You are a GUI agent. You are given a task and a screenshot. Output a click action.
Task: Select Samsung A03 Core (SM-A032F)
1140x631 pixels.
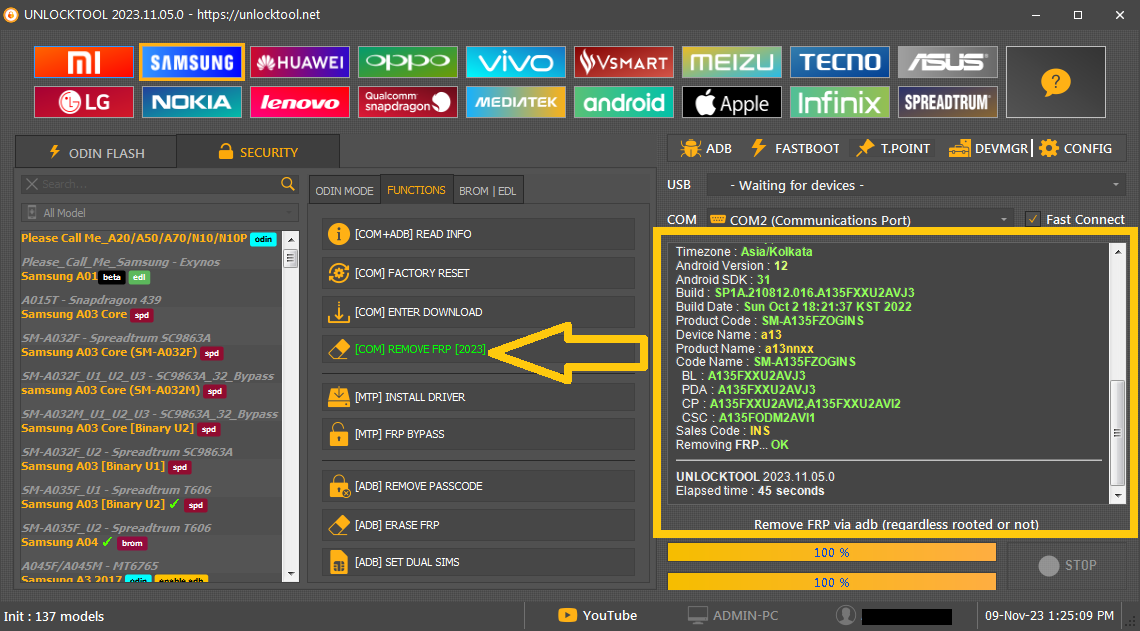[x=109, y=353]
